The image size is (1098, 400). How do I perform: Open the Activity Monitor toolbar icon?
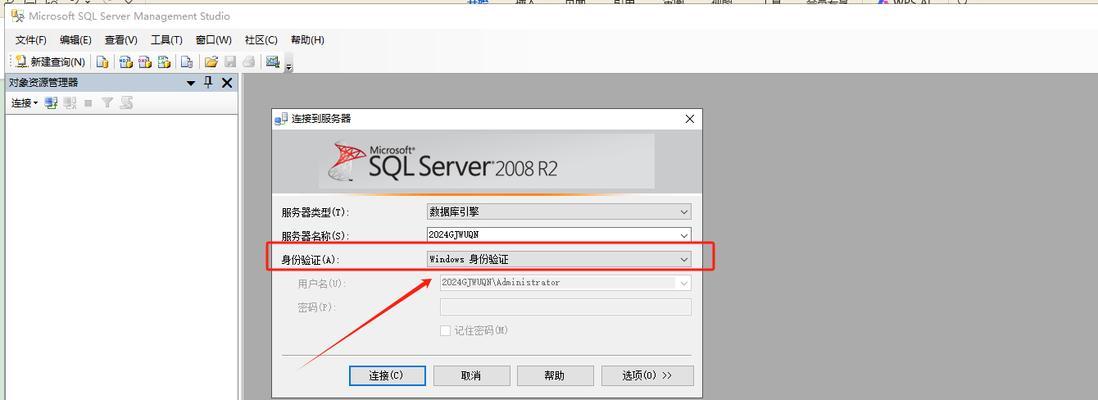click(x=272, y=62)
